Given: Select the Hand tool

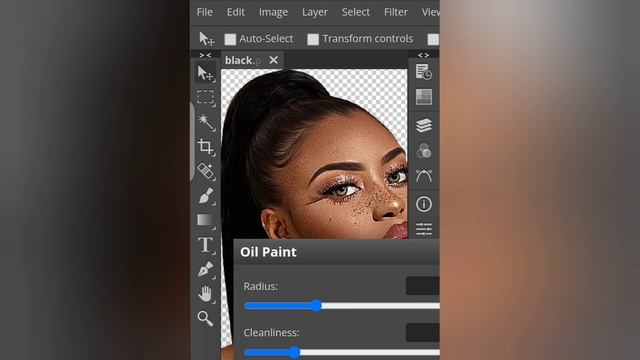Looking at the screenshot, I should (x=205, y=294).
